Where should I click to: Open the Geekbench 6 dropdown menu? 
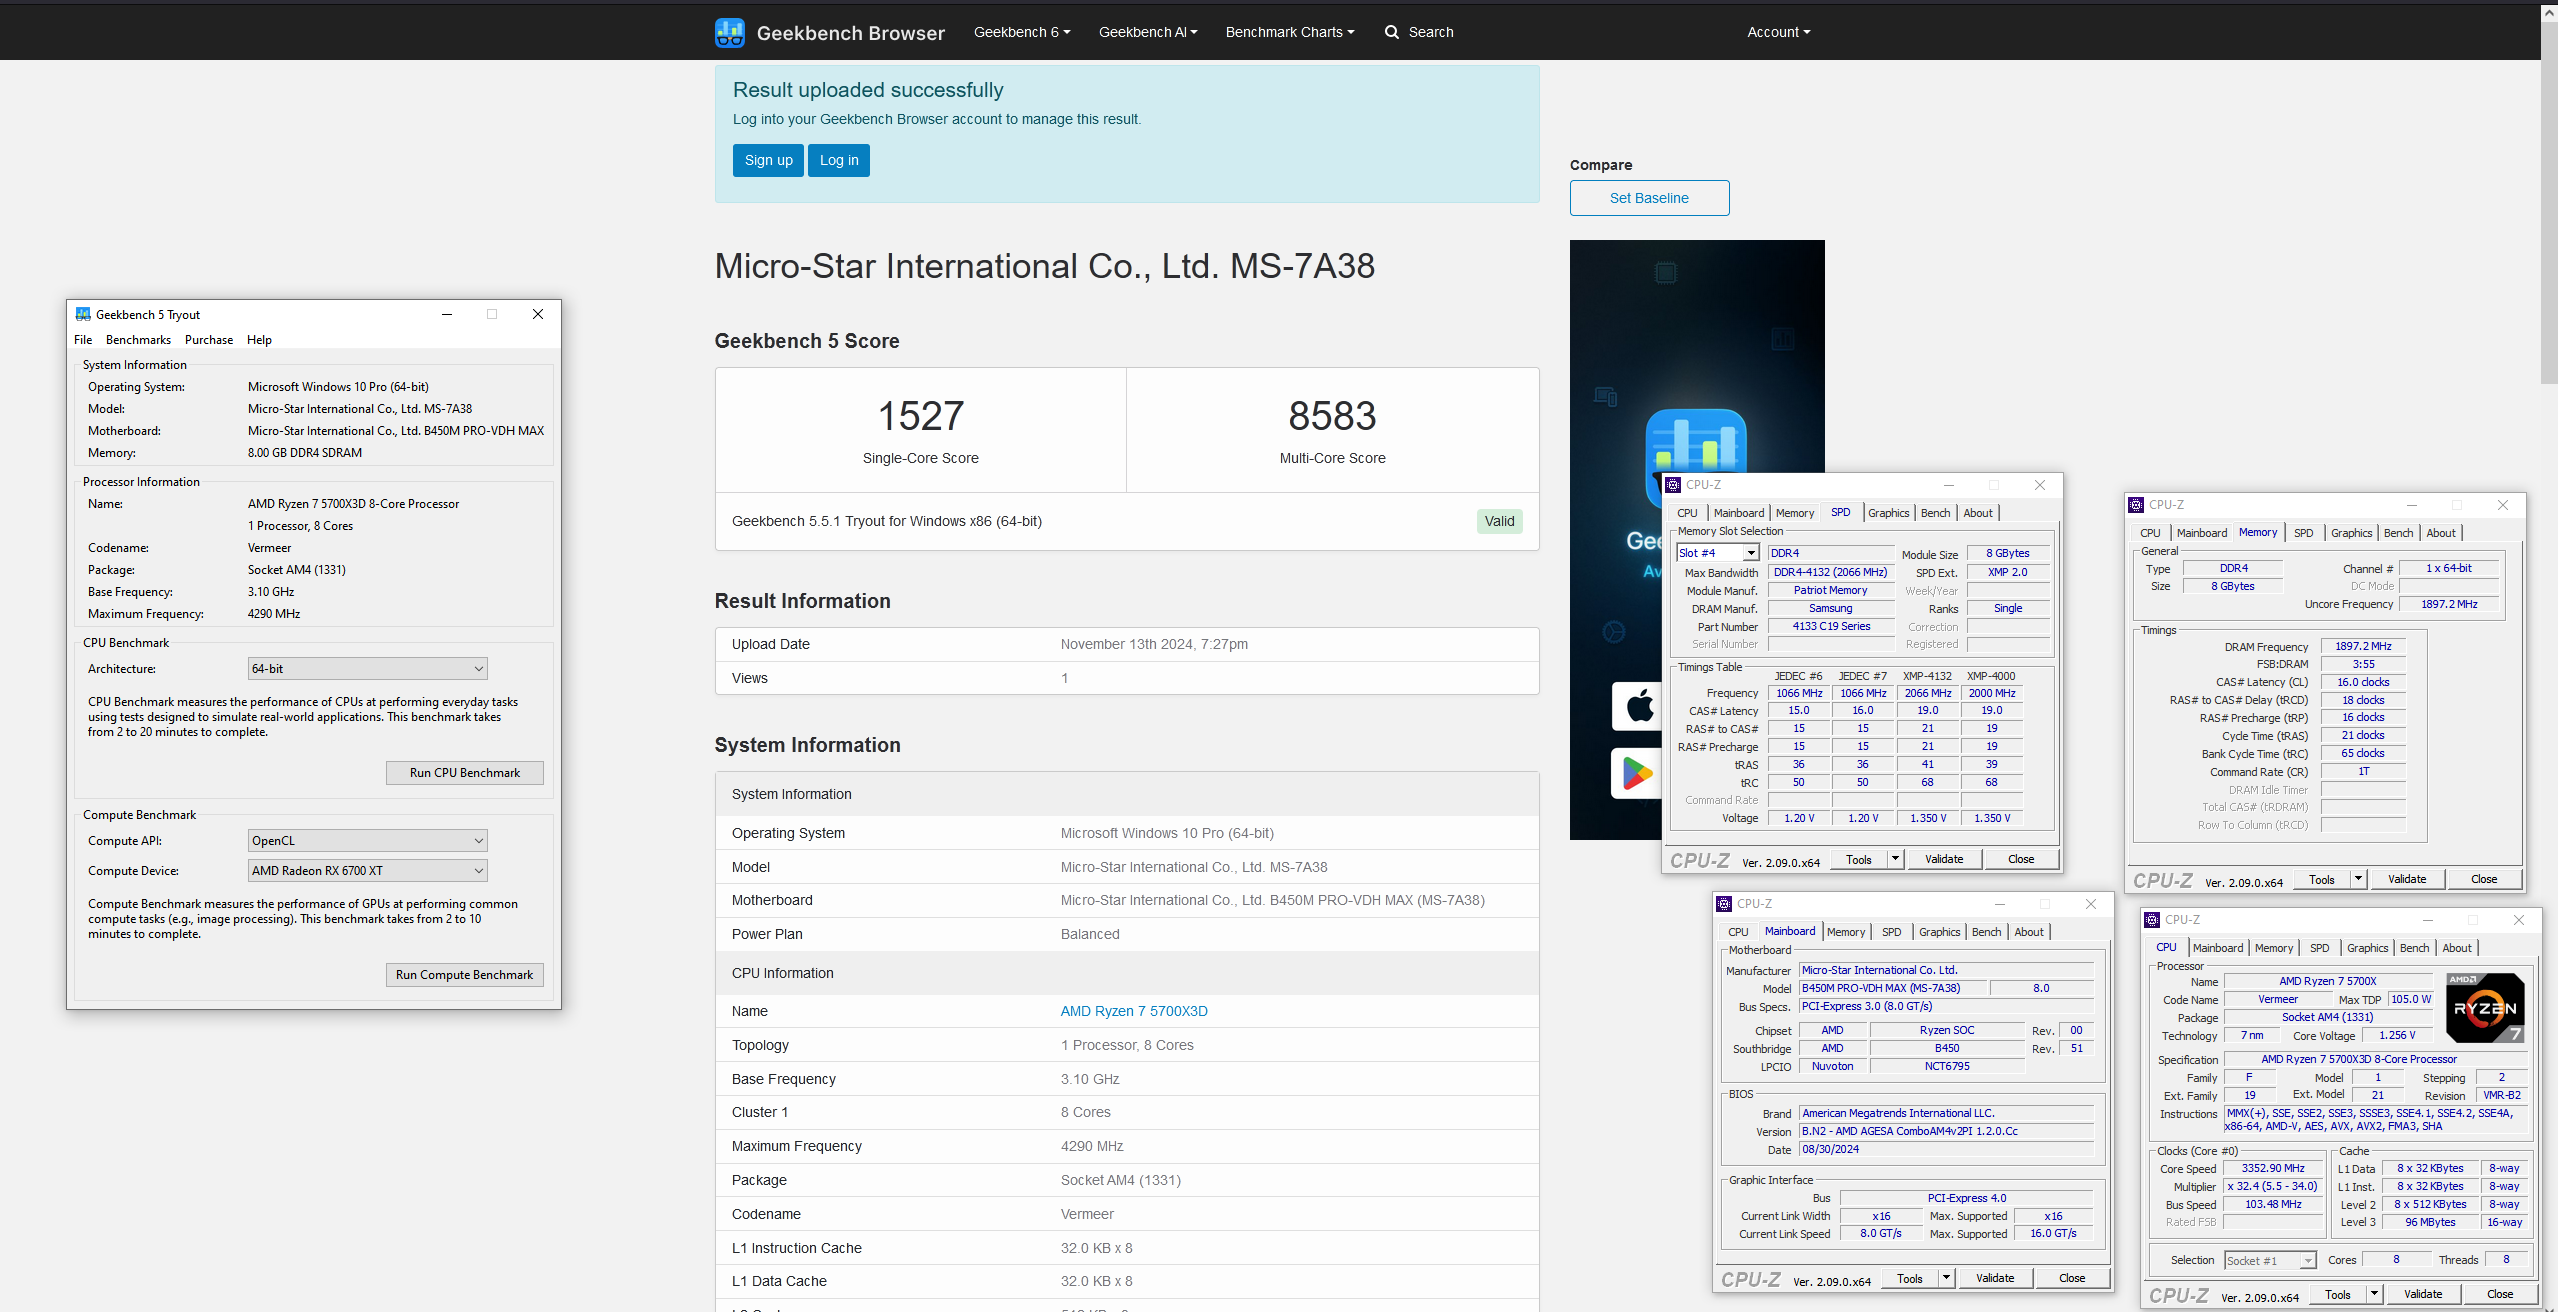pyautogui.click(x=1022, y=32)
